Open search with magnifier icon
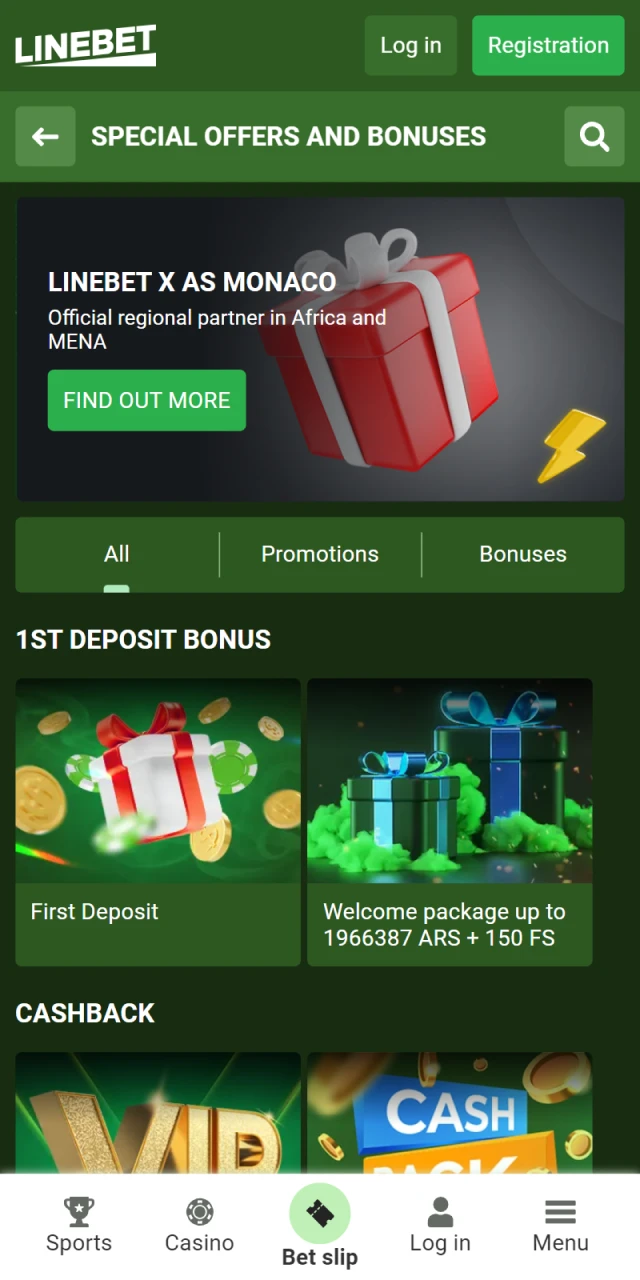640x1280 pixels. coord(595,137)
